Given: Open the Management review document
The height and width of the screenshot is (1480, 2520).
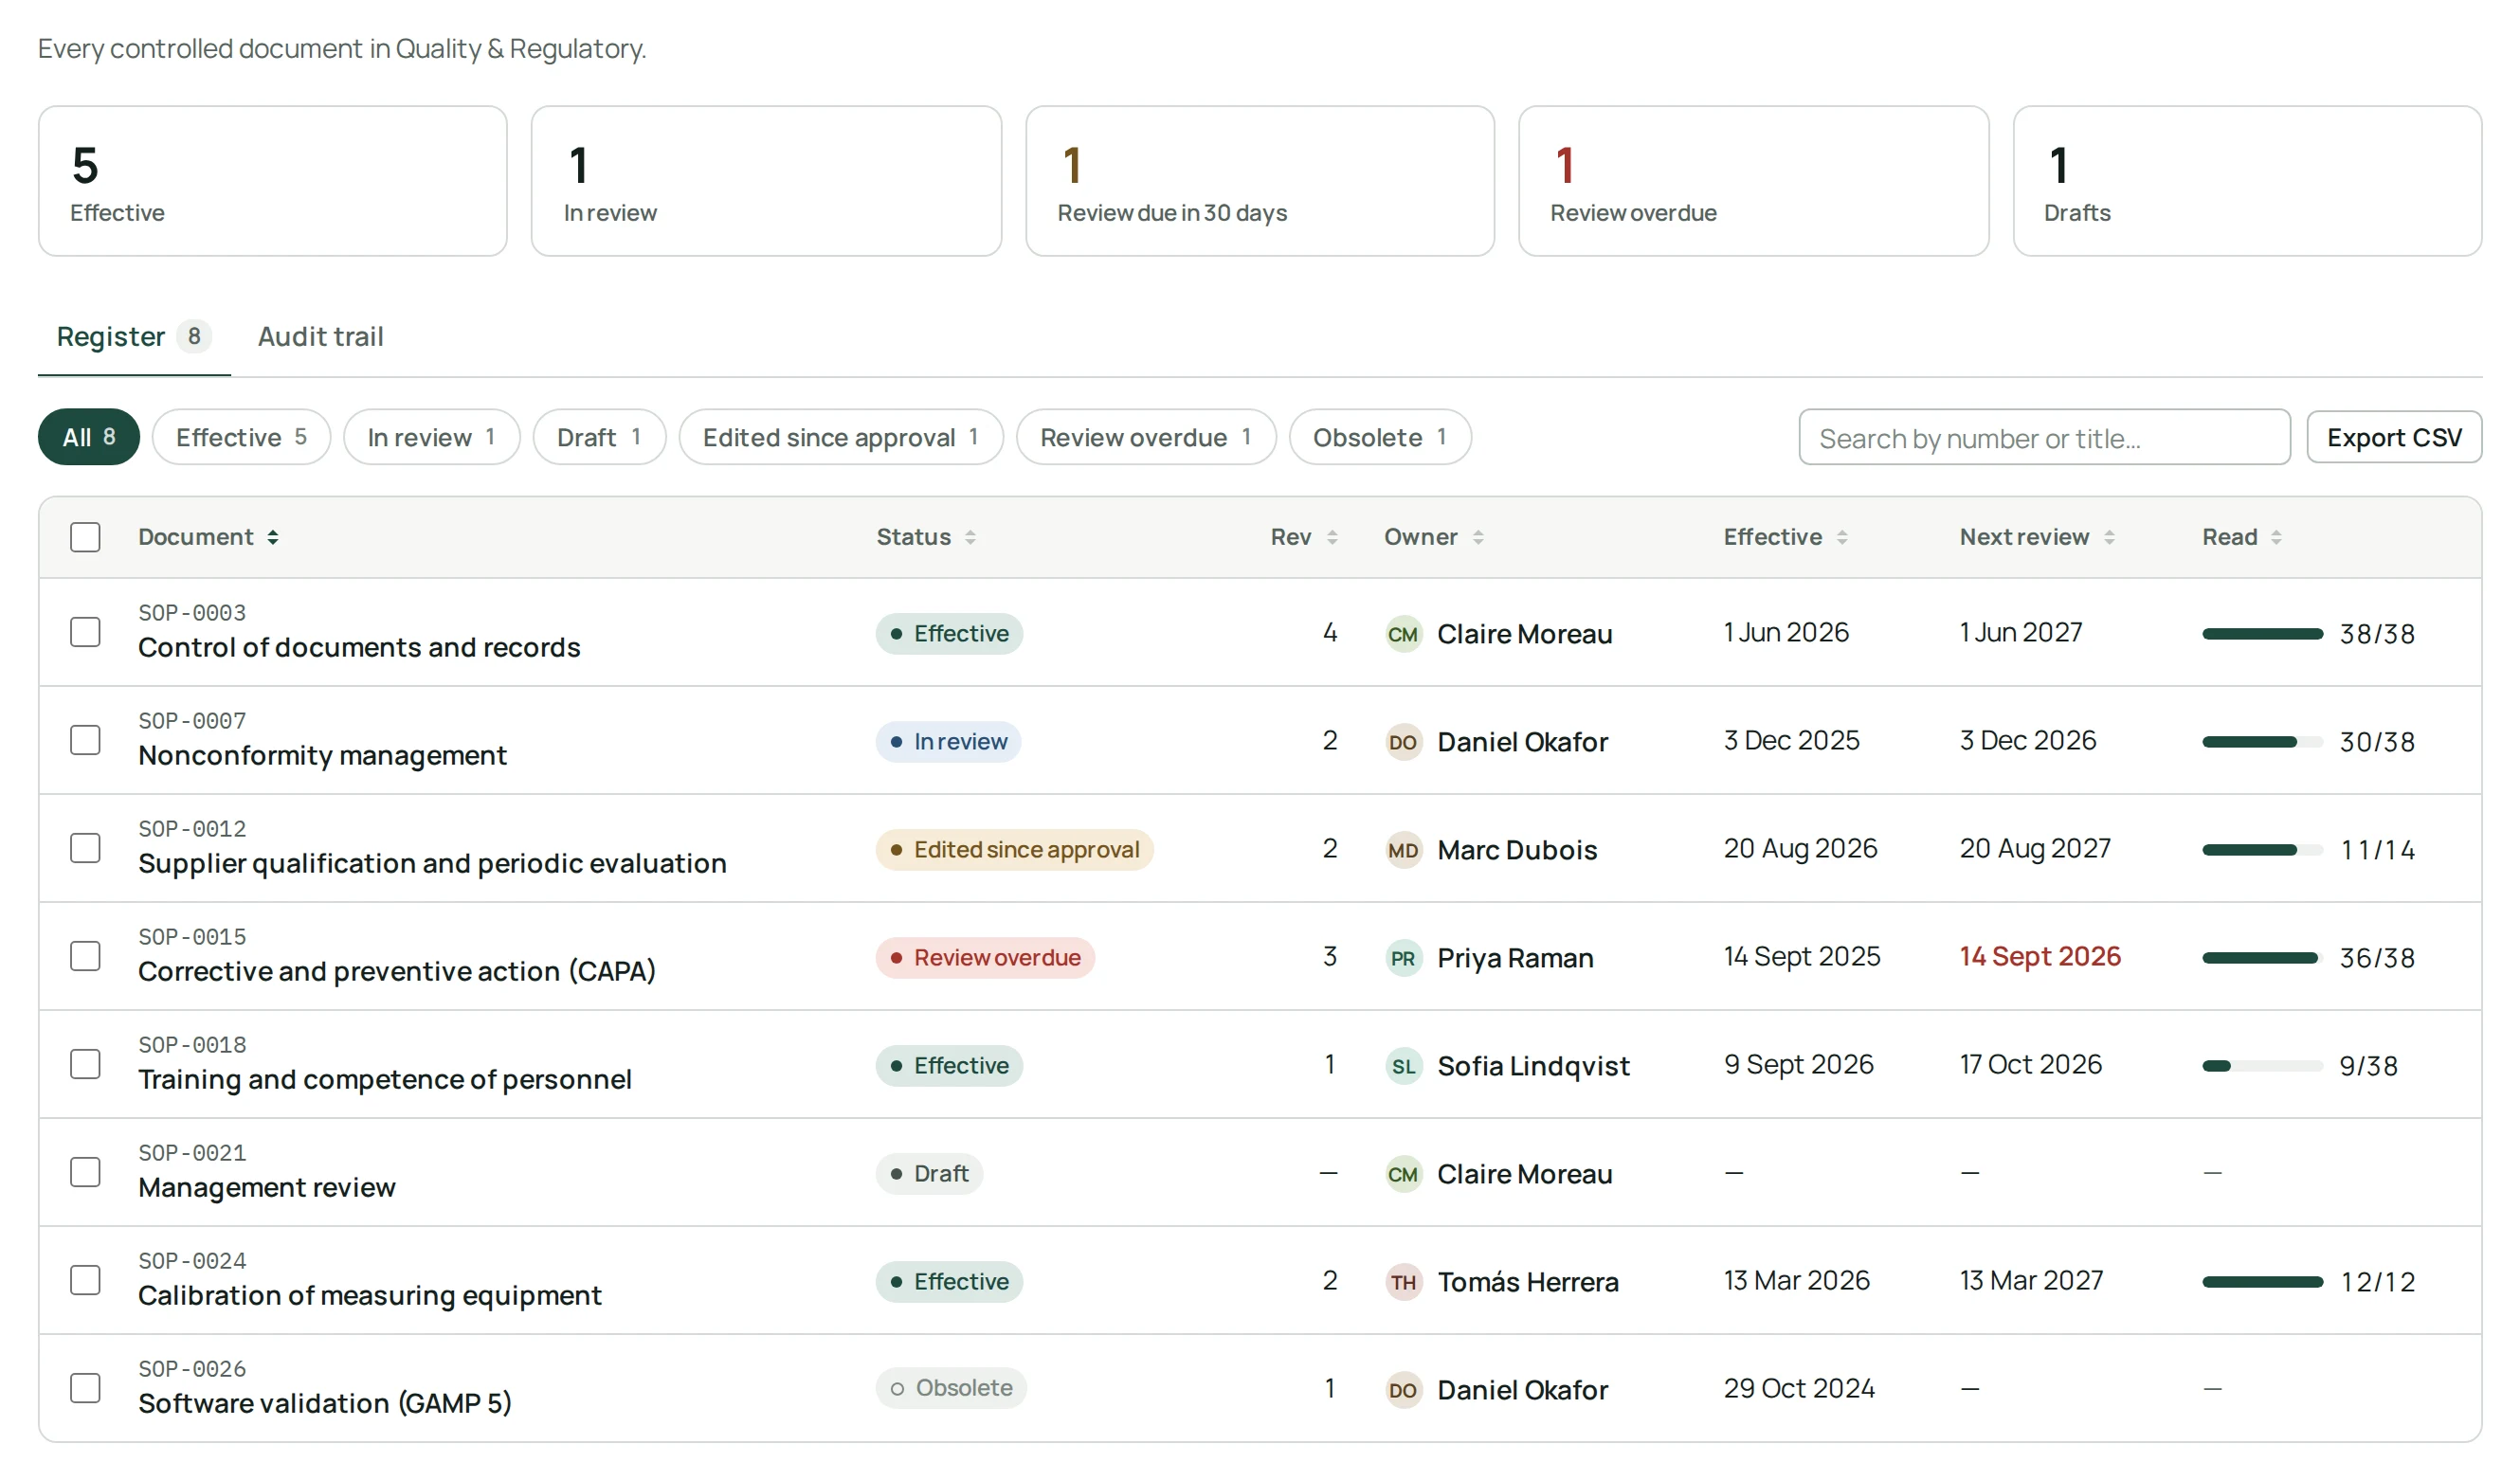Looking at the screenshot, I should [267, 1188].
